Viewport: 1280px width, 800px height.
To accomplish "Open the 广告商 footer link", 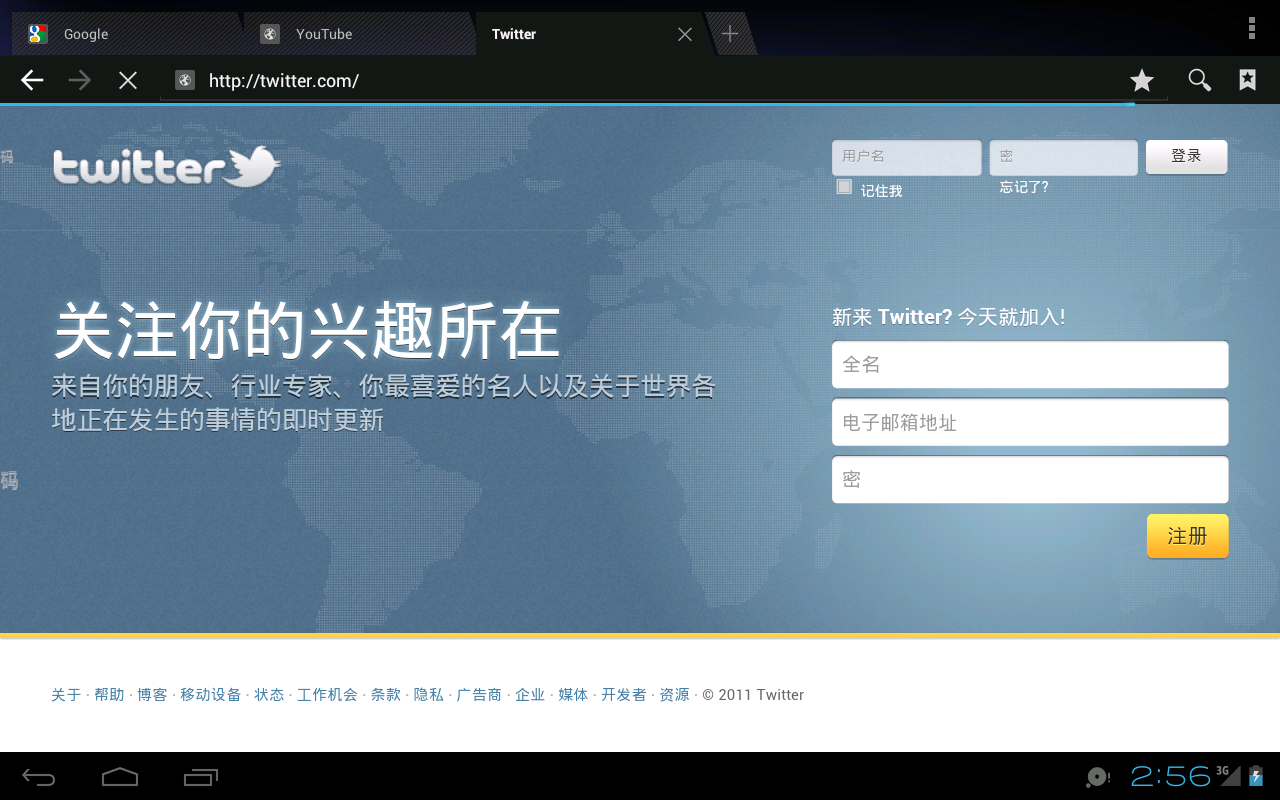I will (479, 695).
